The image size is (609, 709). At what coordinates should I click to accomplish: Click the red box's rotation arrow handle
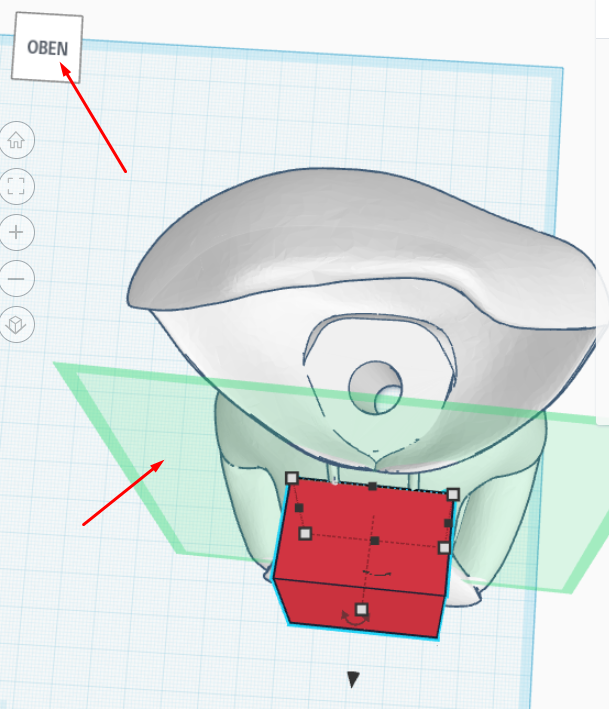(x=355, y=619)
